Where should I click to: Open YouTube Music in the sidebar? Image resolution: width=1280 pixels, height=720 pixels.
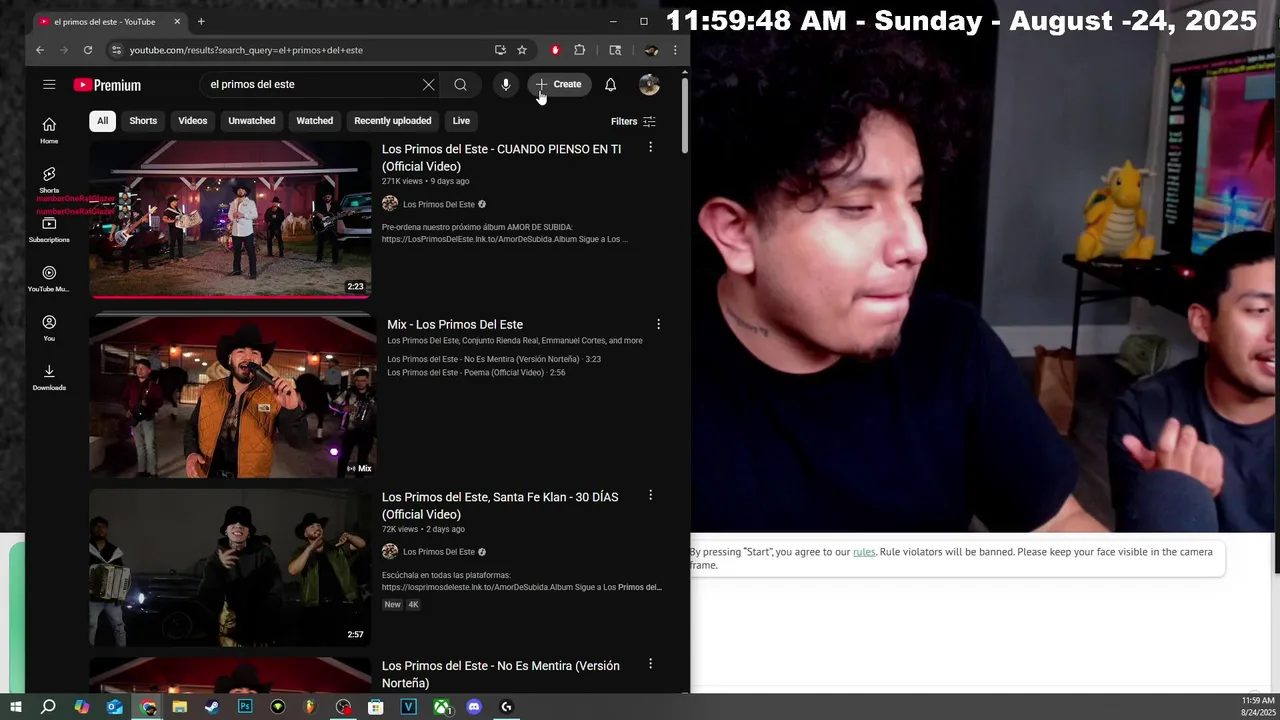click(49, 279)
